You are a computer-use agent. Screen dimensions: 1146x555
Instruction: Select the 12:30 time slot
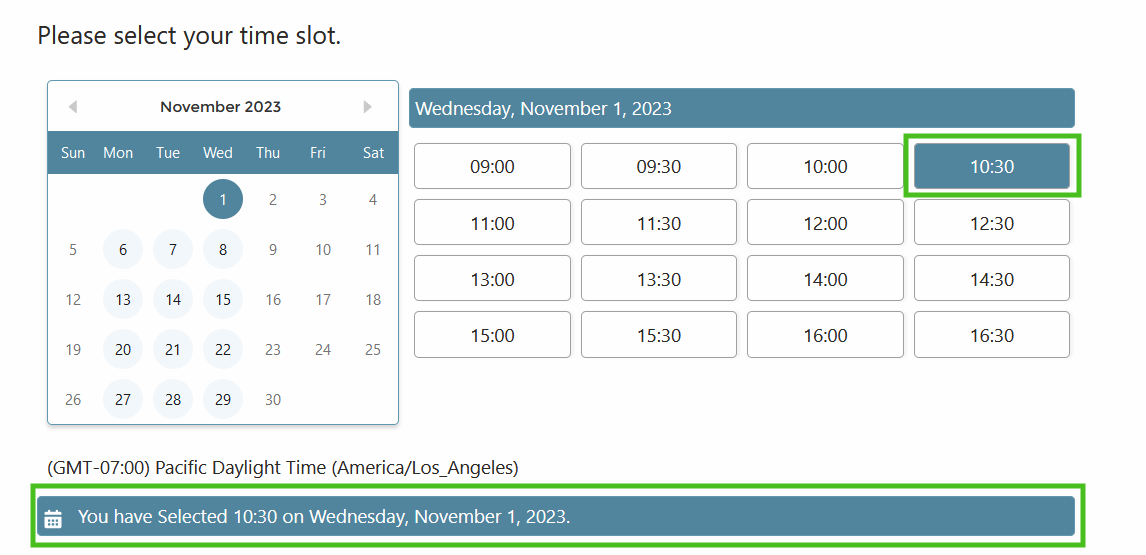point(991,223)
